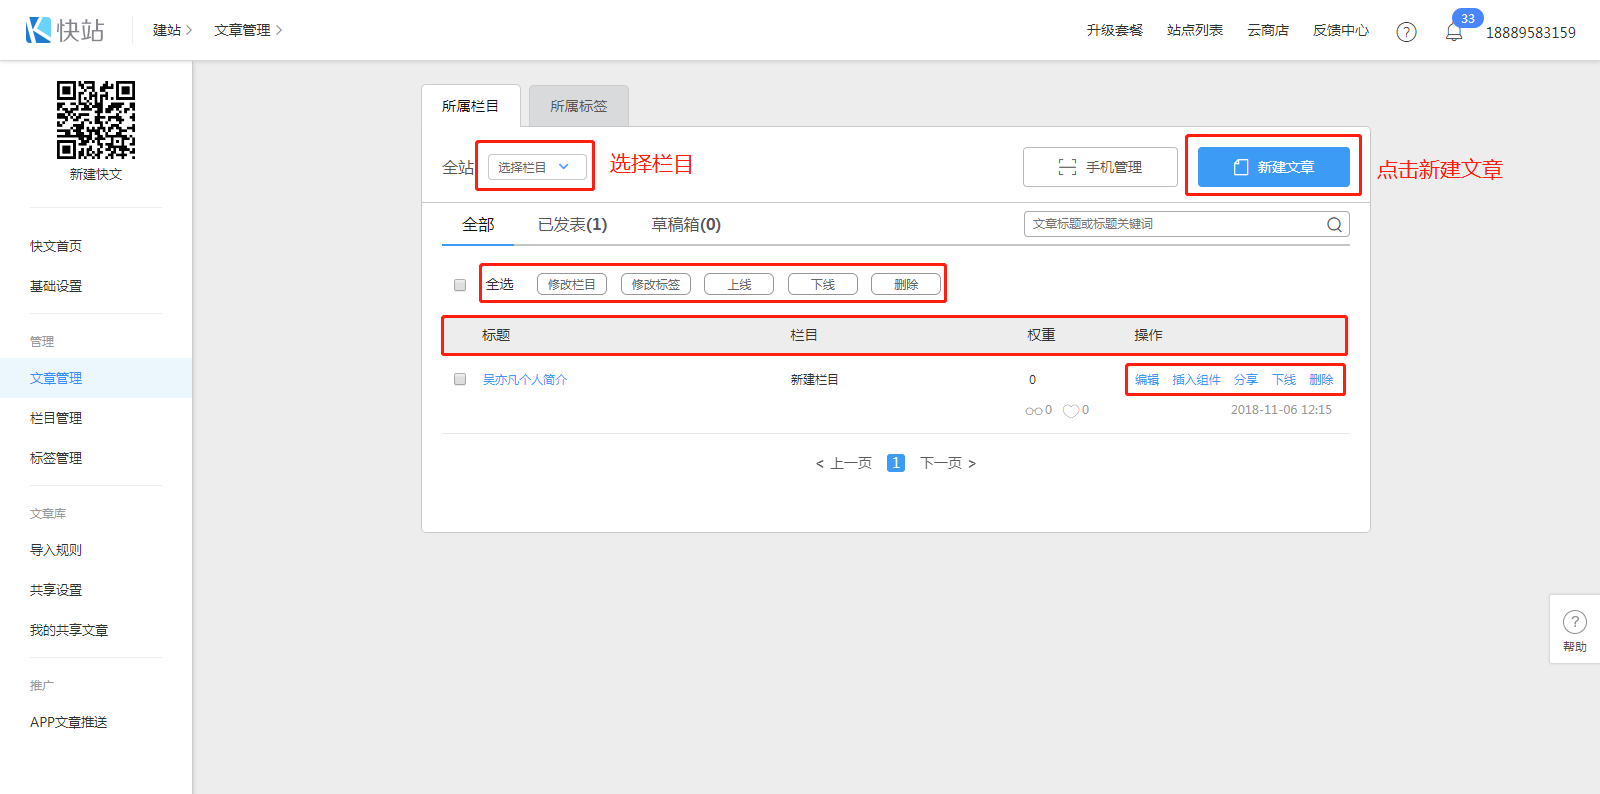Open the floating 帮助 help widget
Viewport: 1600px width, 794px height.
[x=1574, y=630]
